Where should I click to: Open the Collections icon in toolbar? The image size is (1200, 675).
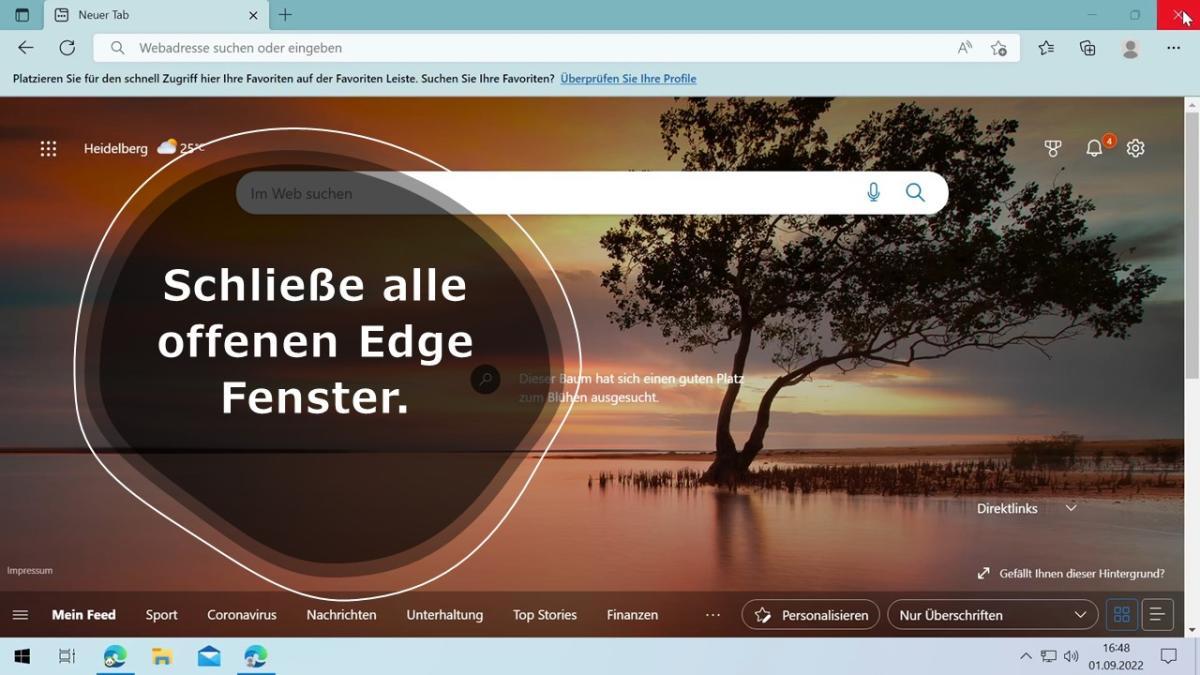(1088, 48)
